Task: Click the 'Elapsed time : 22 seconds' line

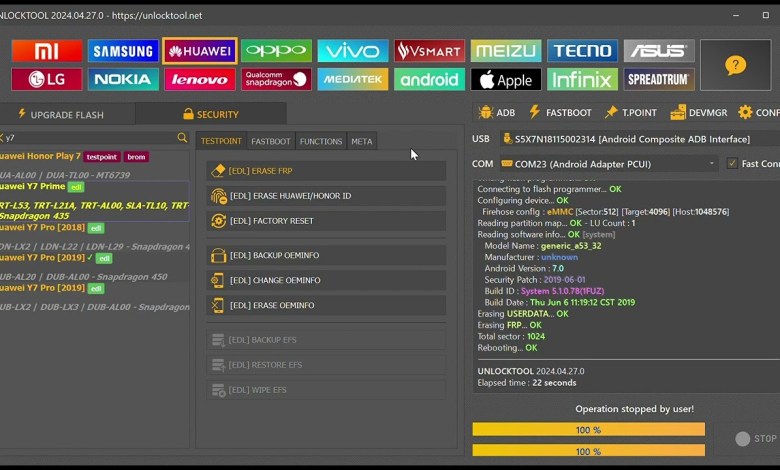Action: (x=527, y=383)
